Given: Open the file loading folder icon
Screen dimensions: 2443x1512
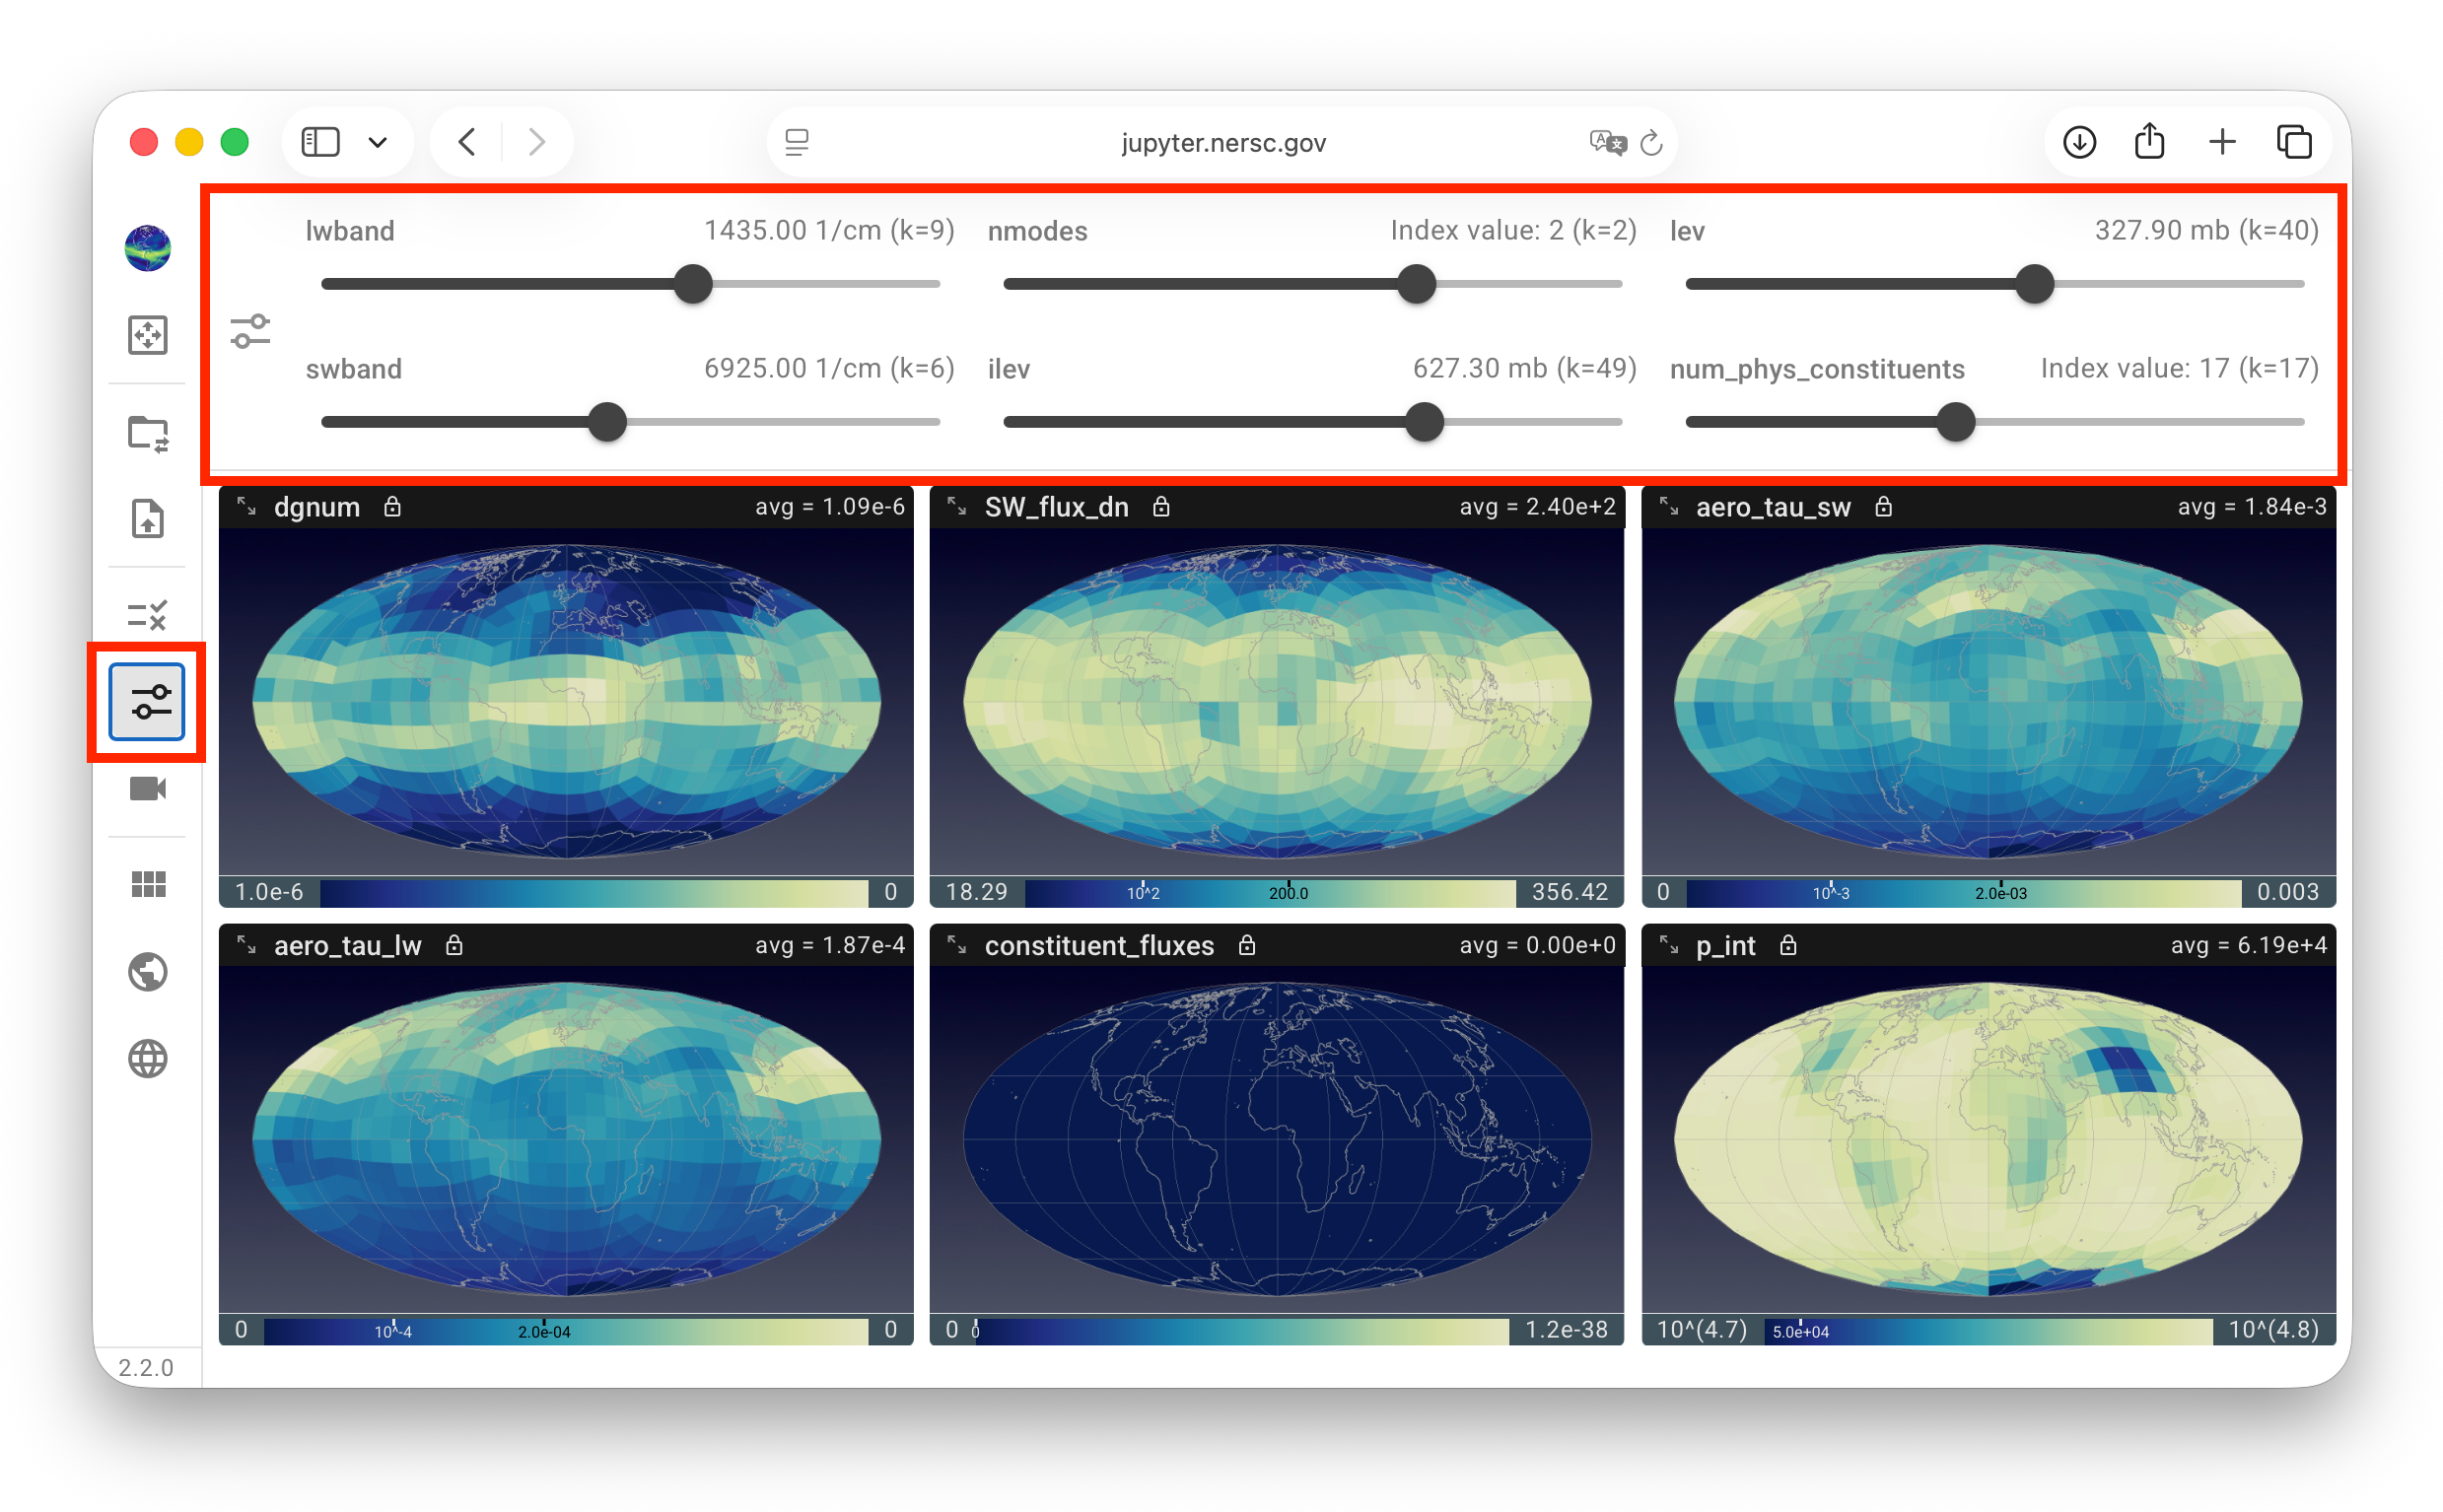Looking at the screenshot, I should pos(147,434).
